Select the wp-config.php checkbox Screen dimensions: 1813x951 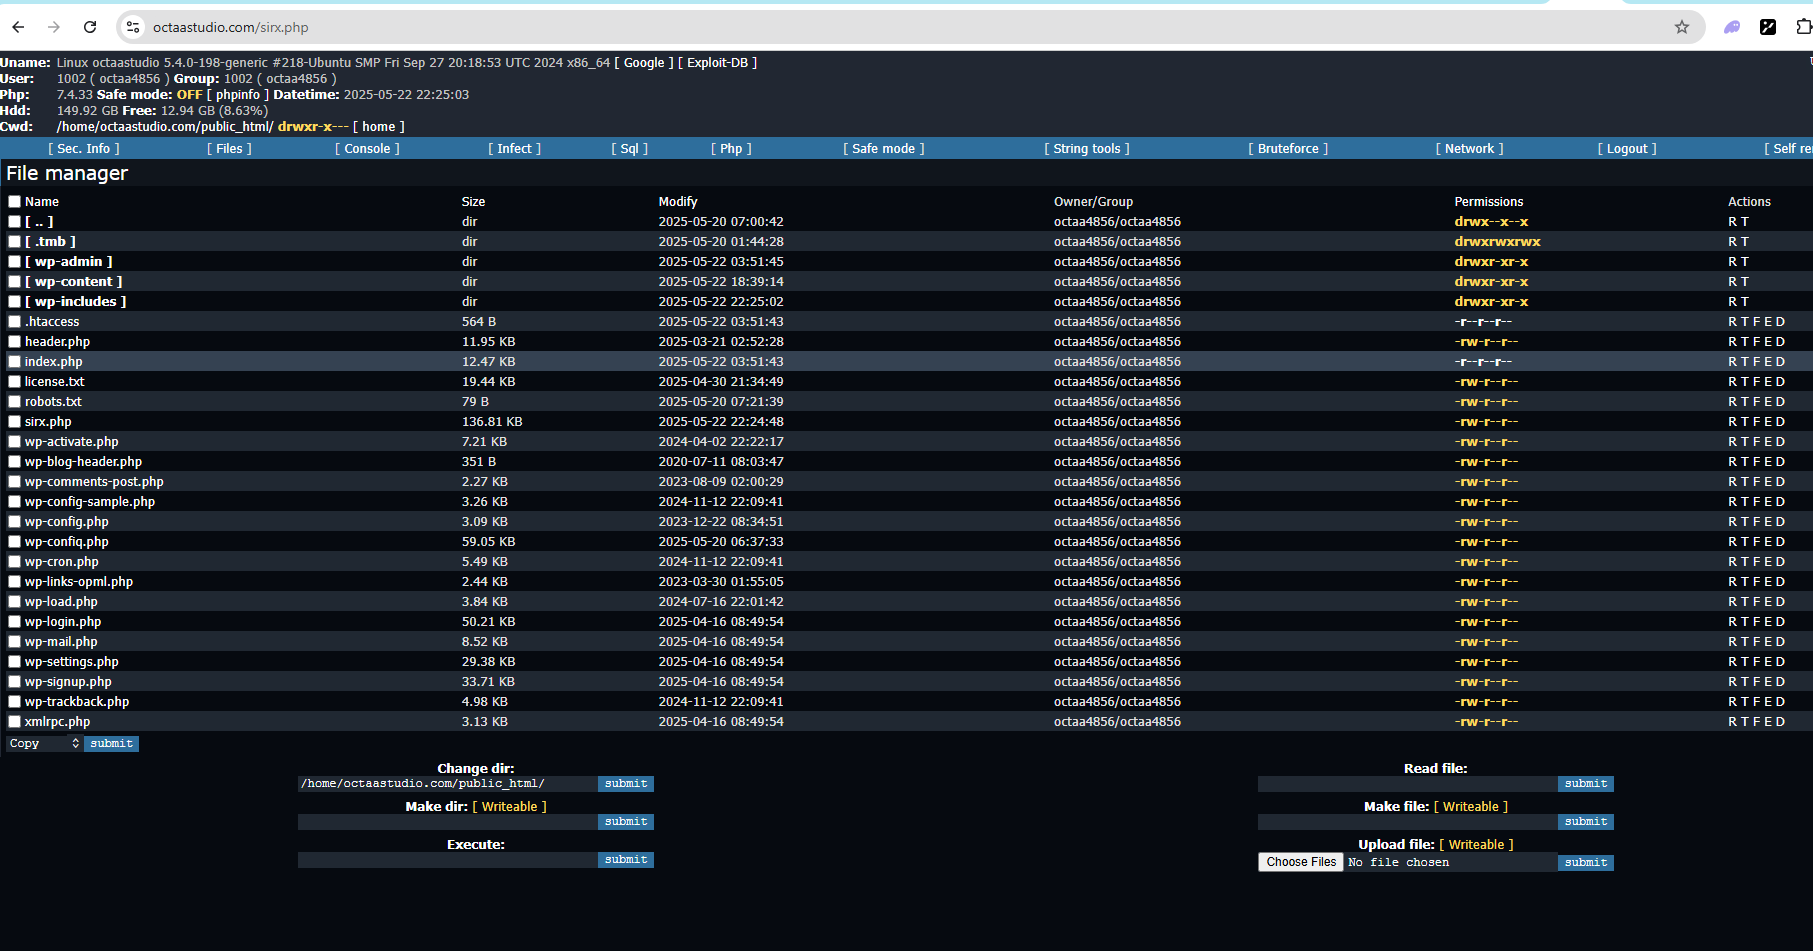tap(14, 521)
